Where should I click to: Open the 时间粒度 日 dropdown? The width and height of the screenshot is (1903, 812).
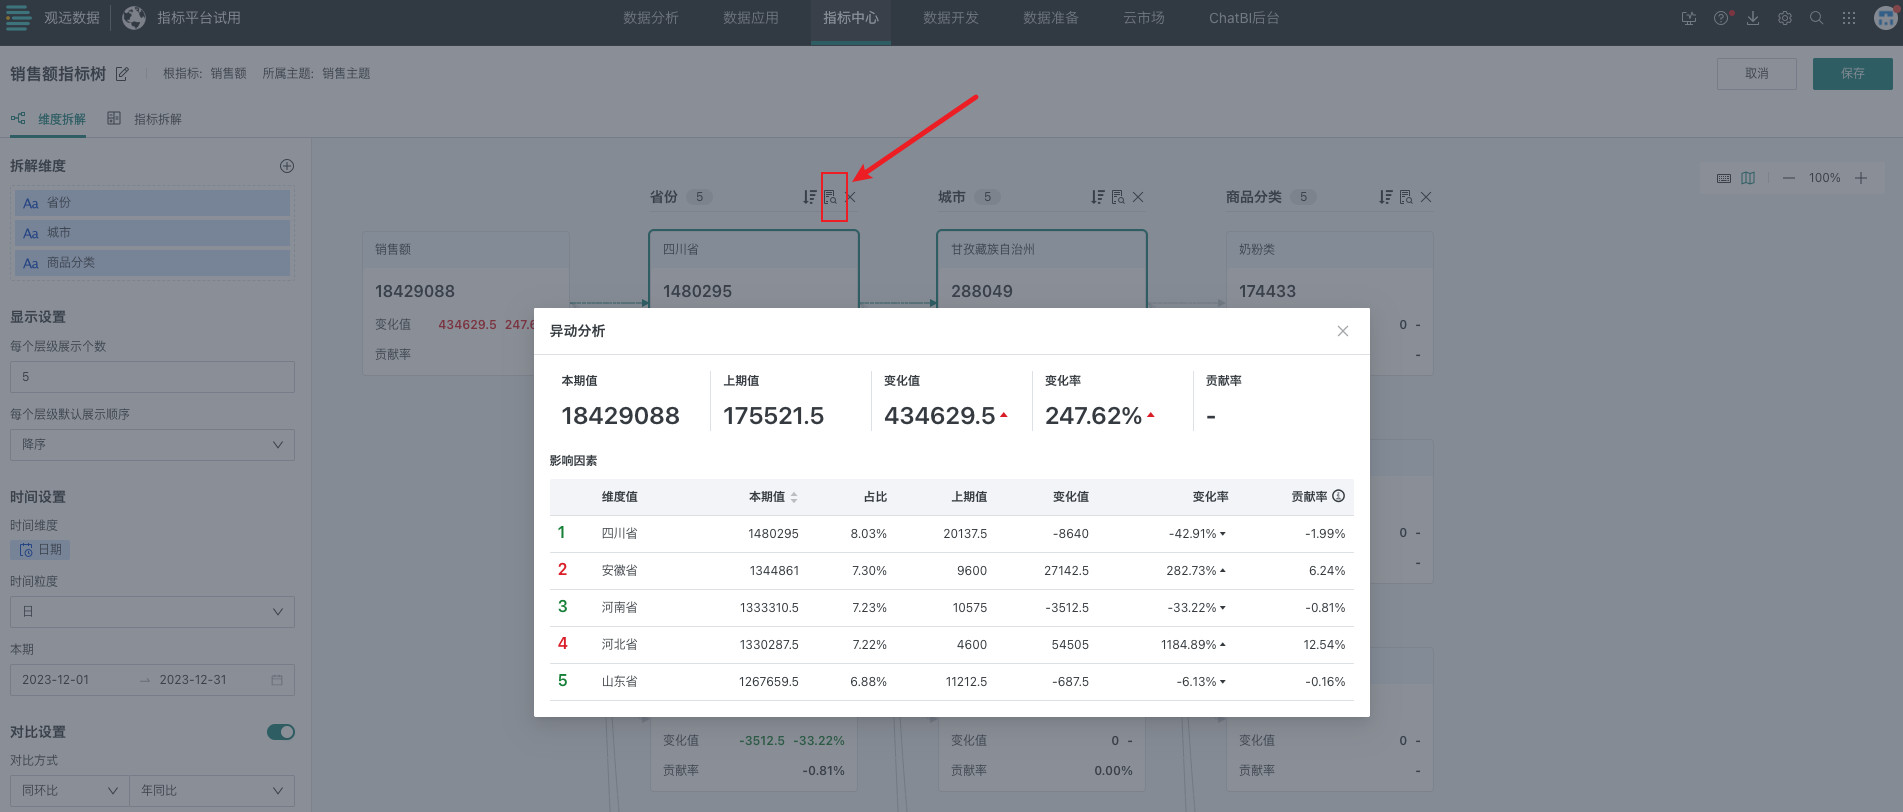(x=152, y=612)
